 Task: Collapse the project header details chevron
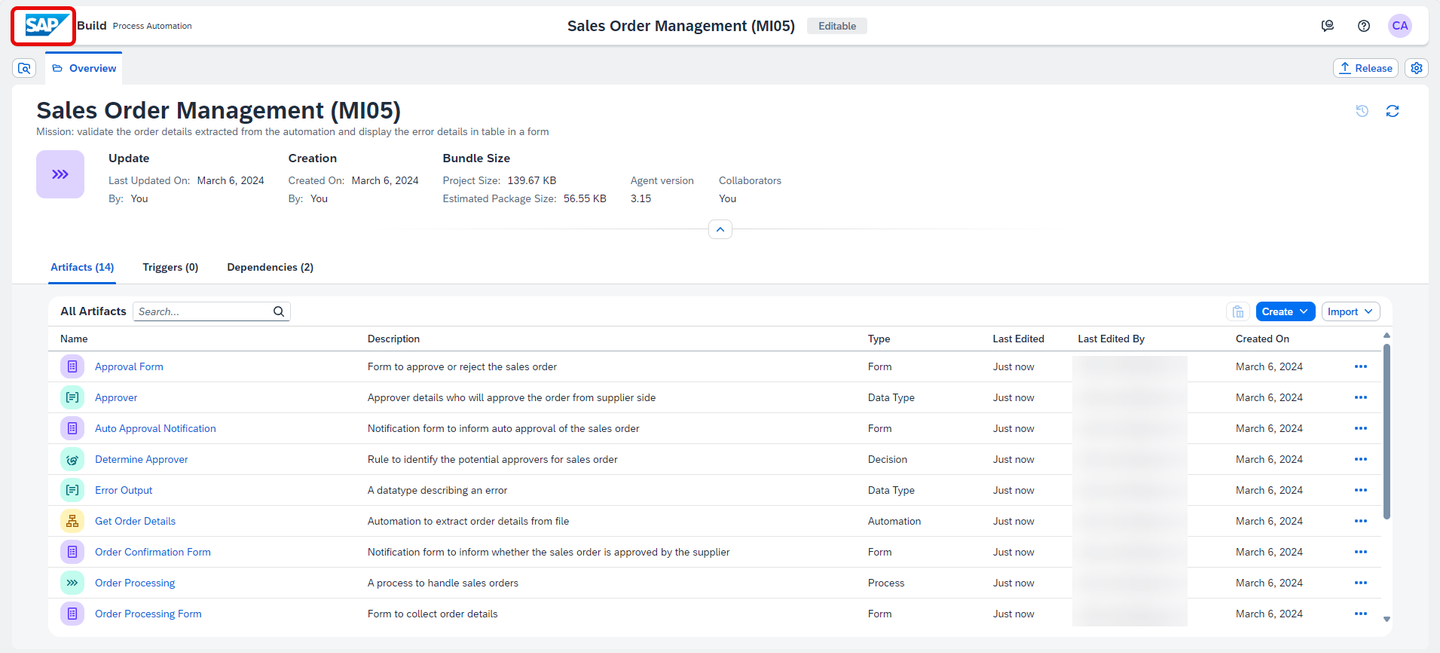click(x=720, y=229)
